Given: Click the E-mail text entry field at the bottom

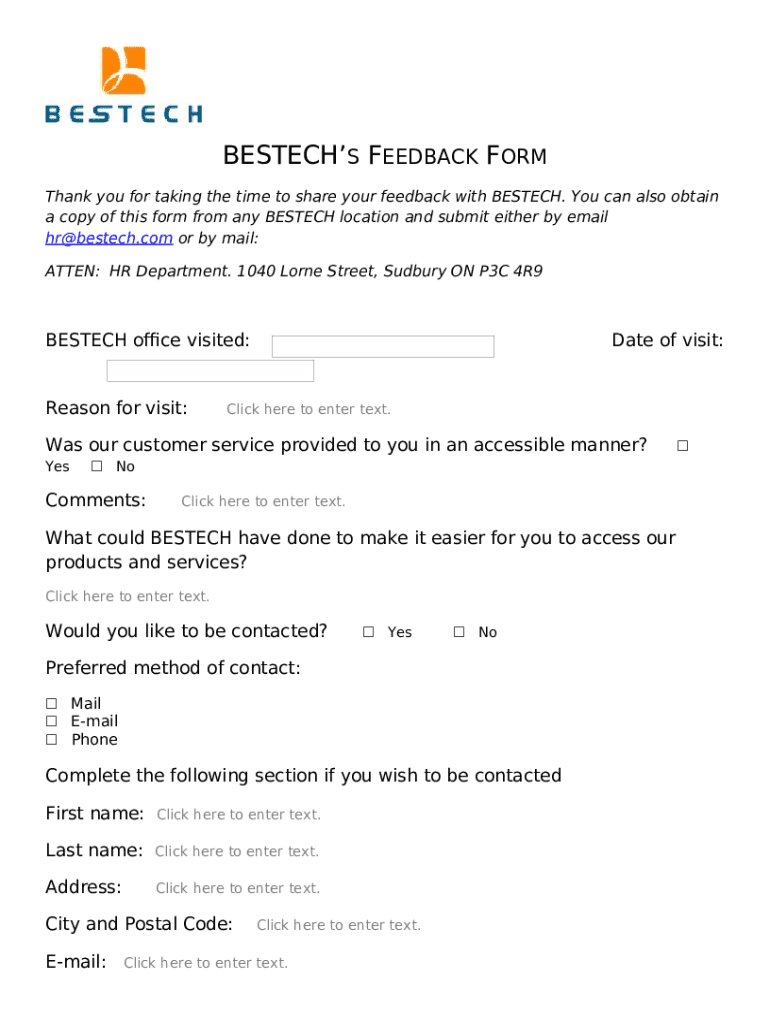Looking at the screenshot, I should click(x=206, y=962).
